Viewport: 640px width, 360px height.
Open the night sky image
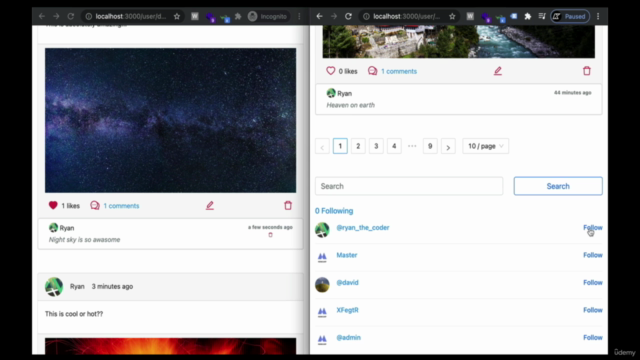tap(171, 120)
